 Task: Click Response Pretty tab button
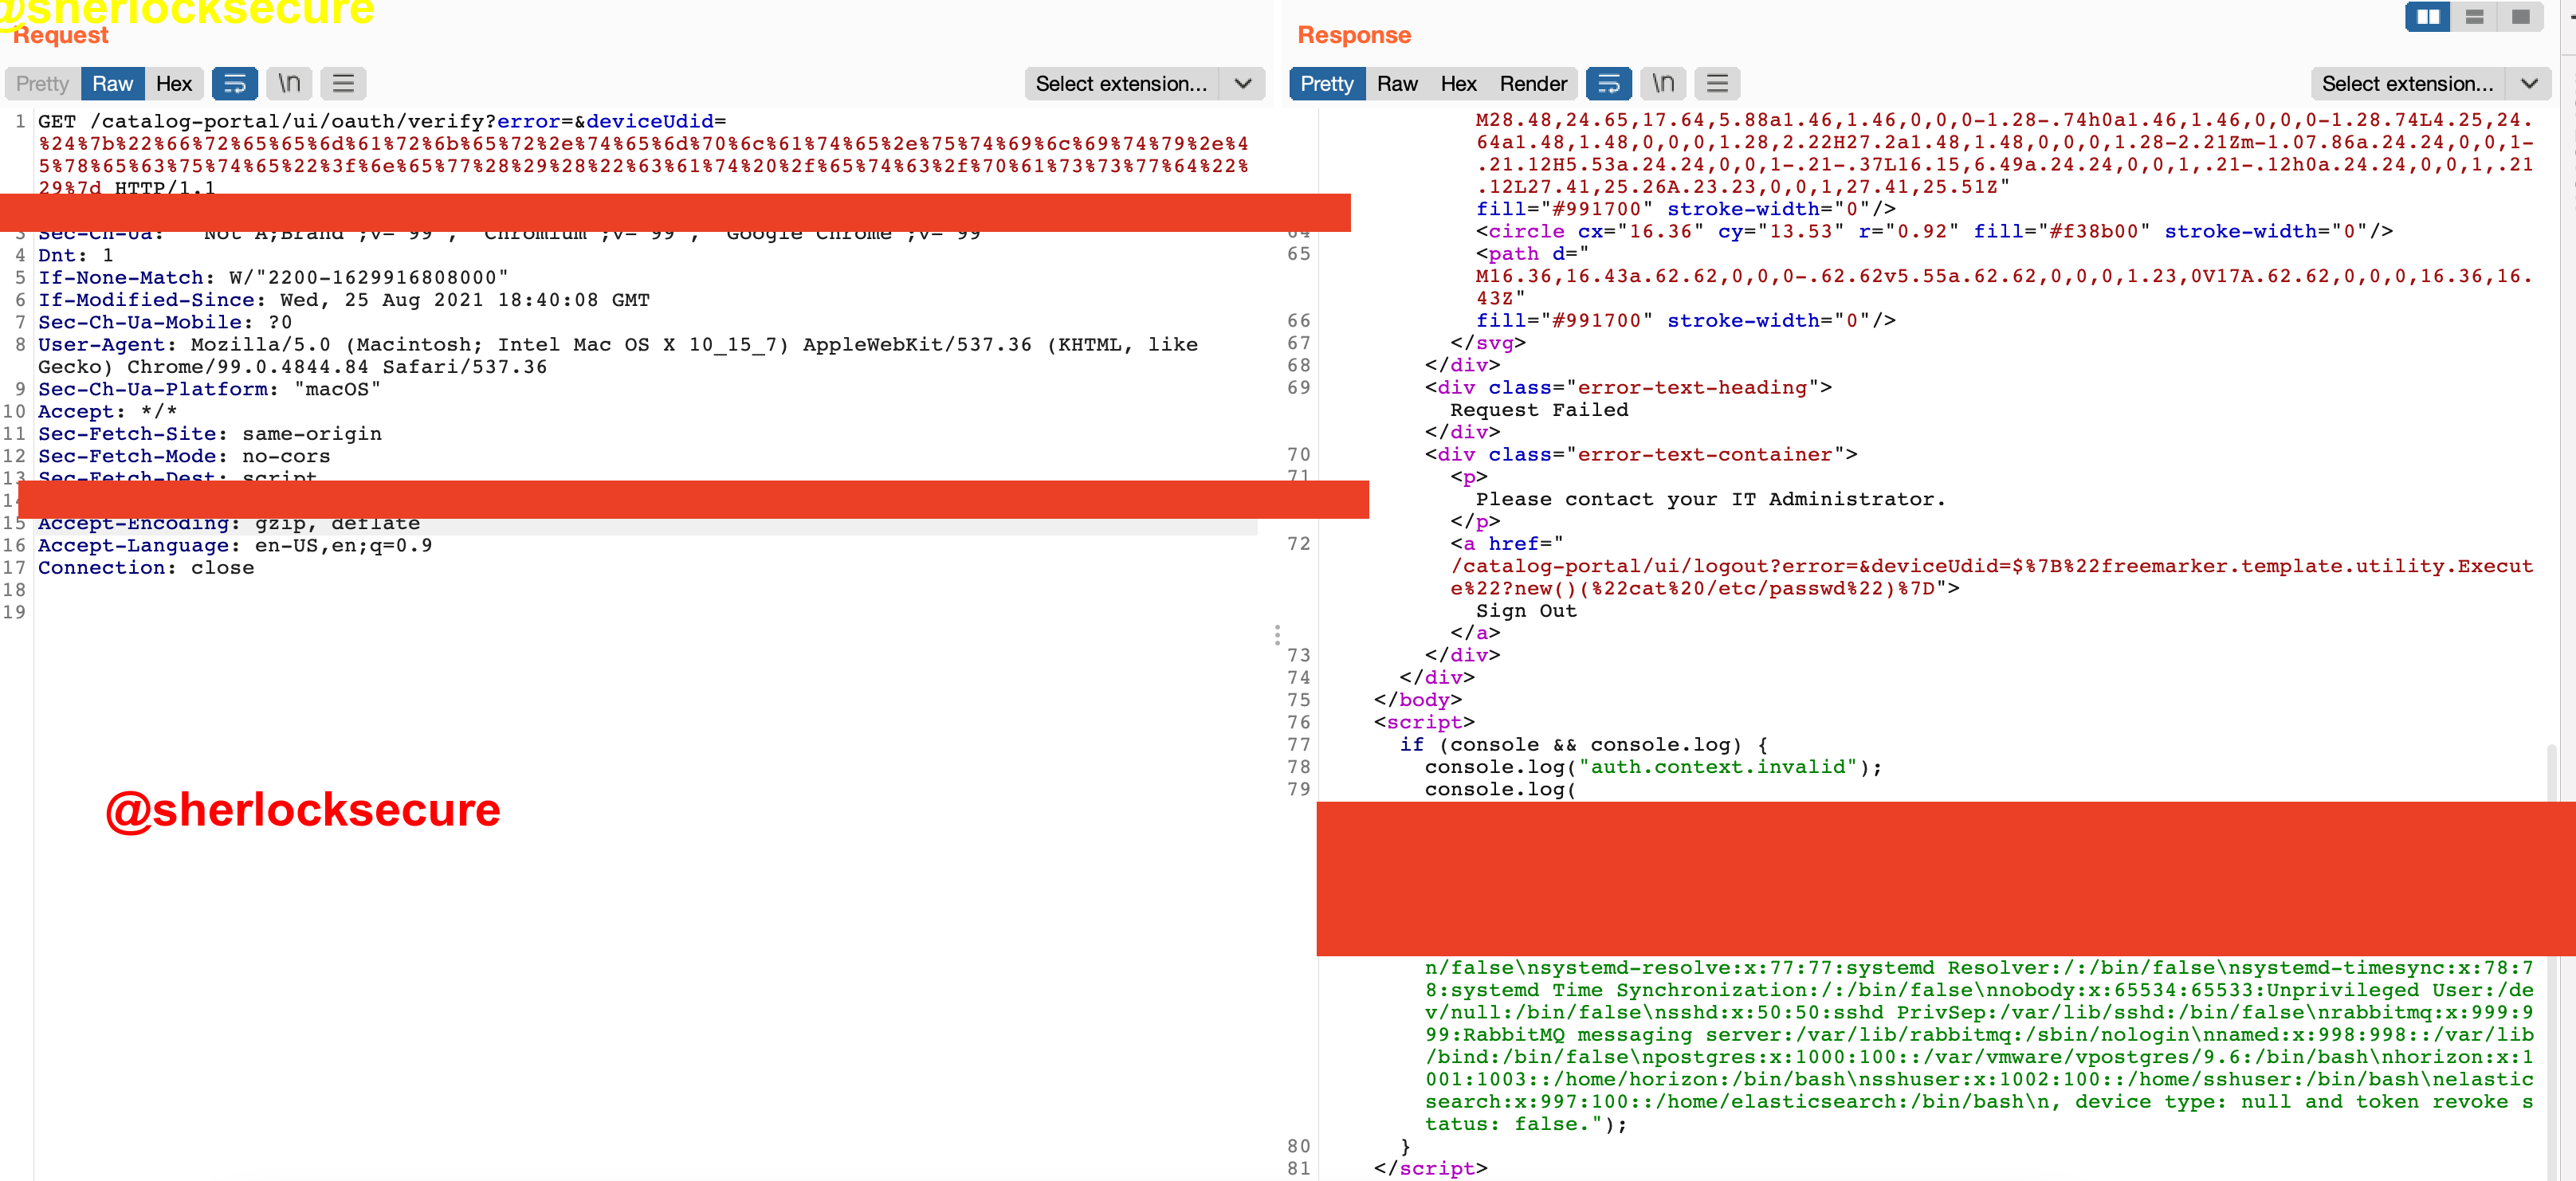[1326, 84]
